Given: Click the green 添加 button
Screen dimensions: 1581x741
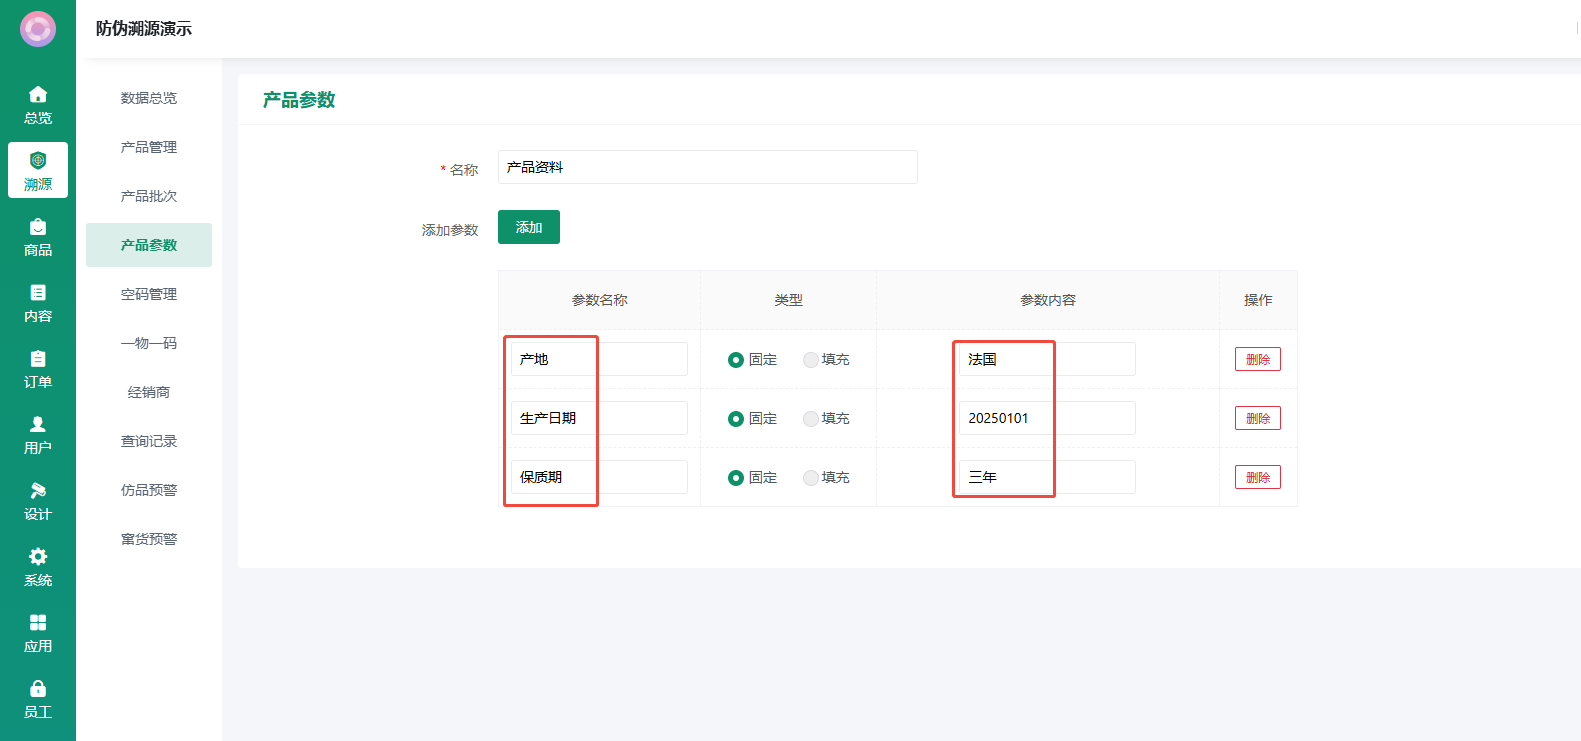Looking at the screenshot, I should [528, 227].
